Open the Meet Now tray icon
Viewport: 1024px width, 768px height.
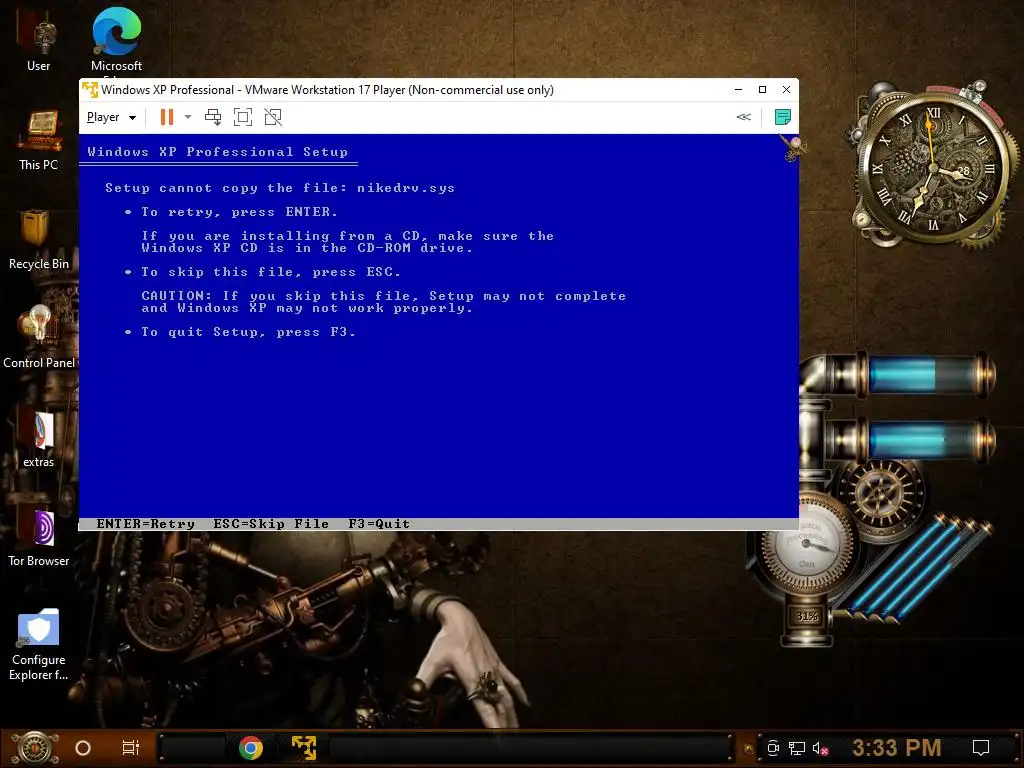tap(773, 748)
